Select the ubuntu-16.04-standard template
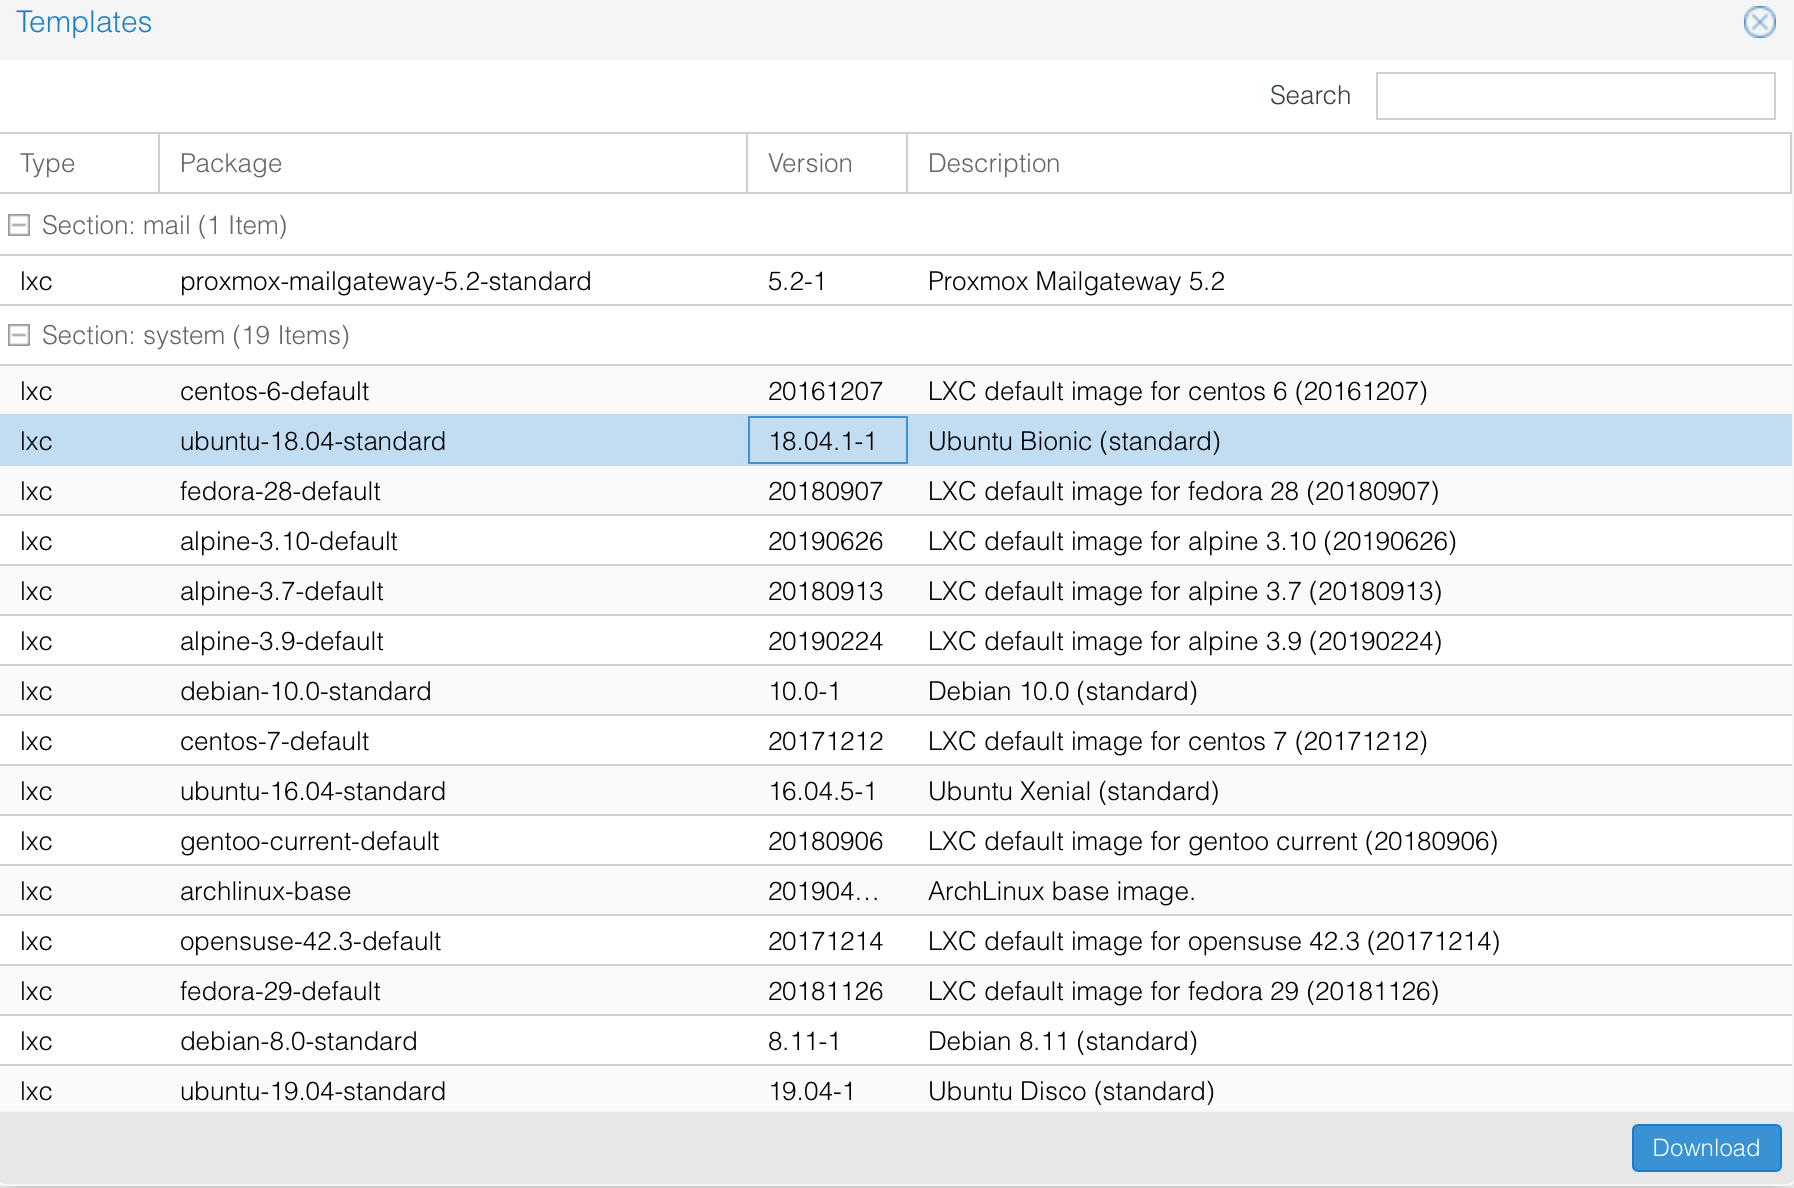 click(x=312, y=791)
